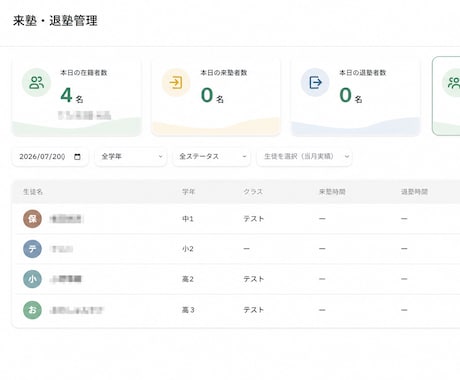
Task: Click the 2026/07/20 date input field
Action: point(50,156)
